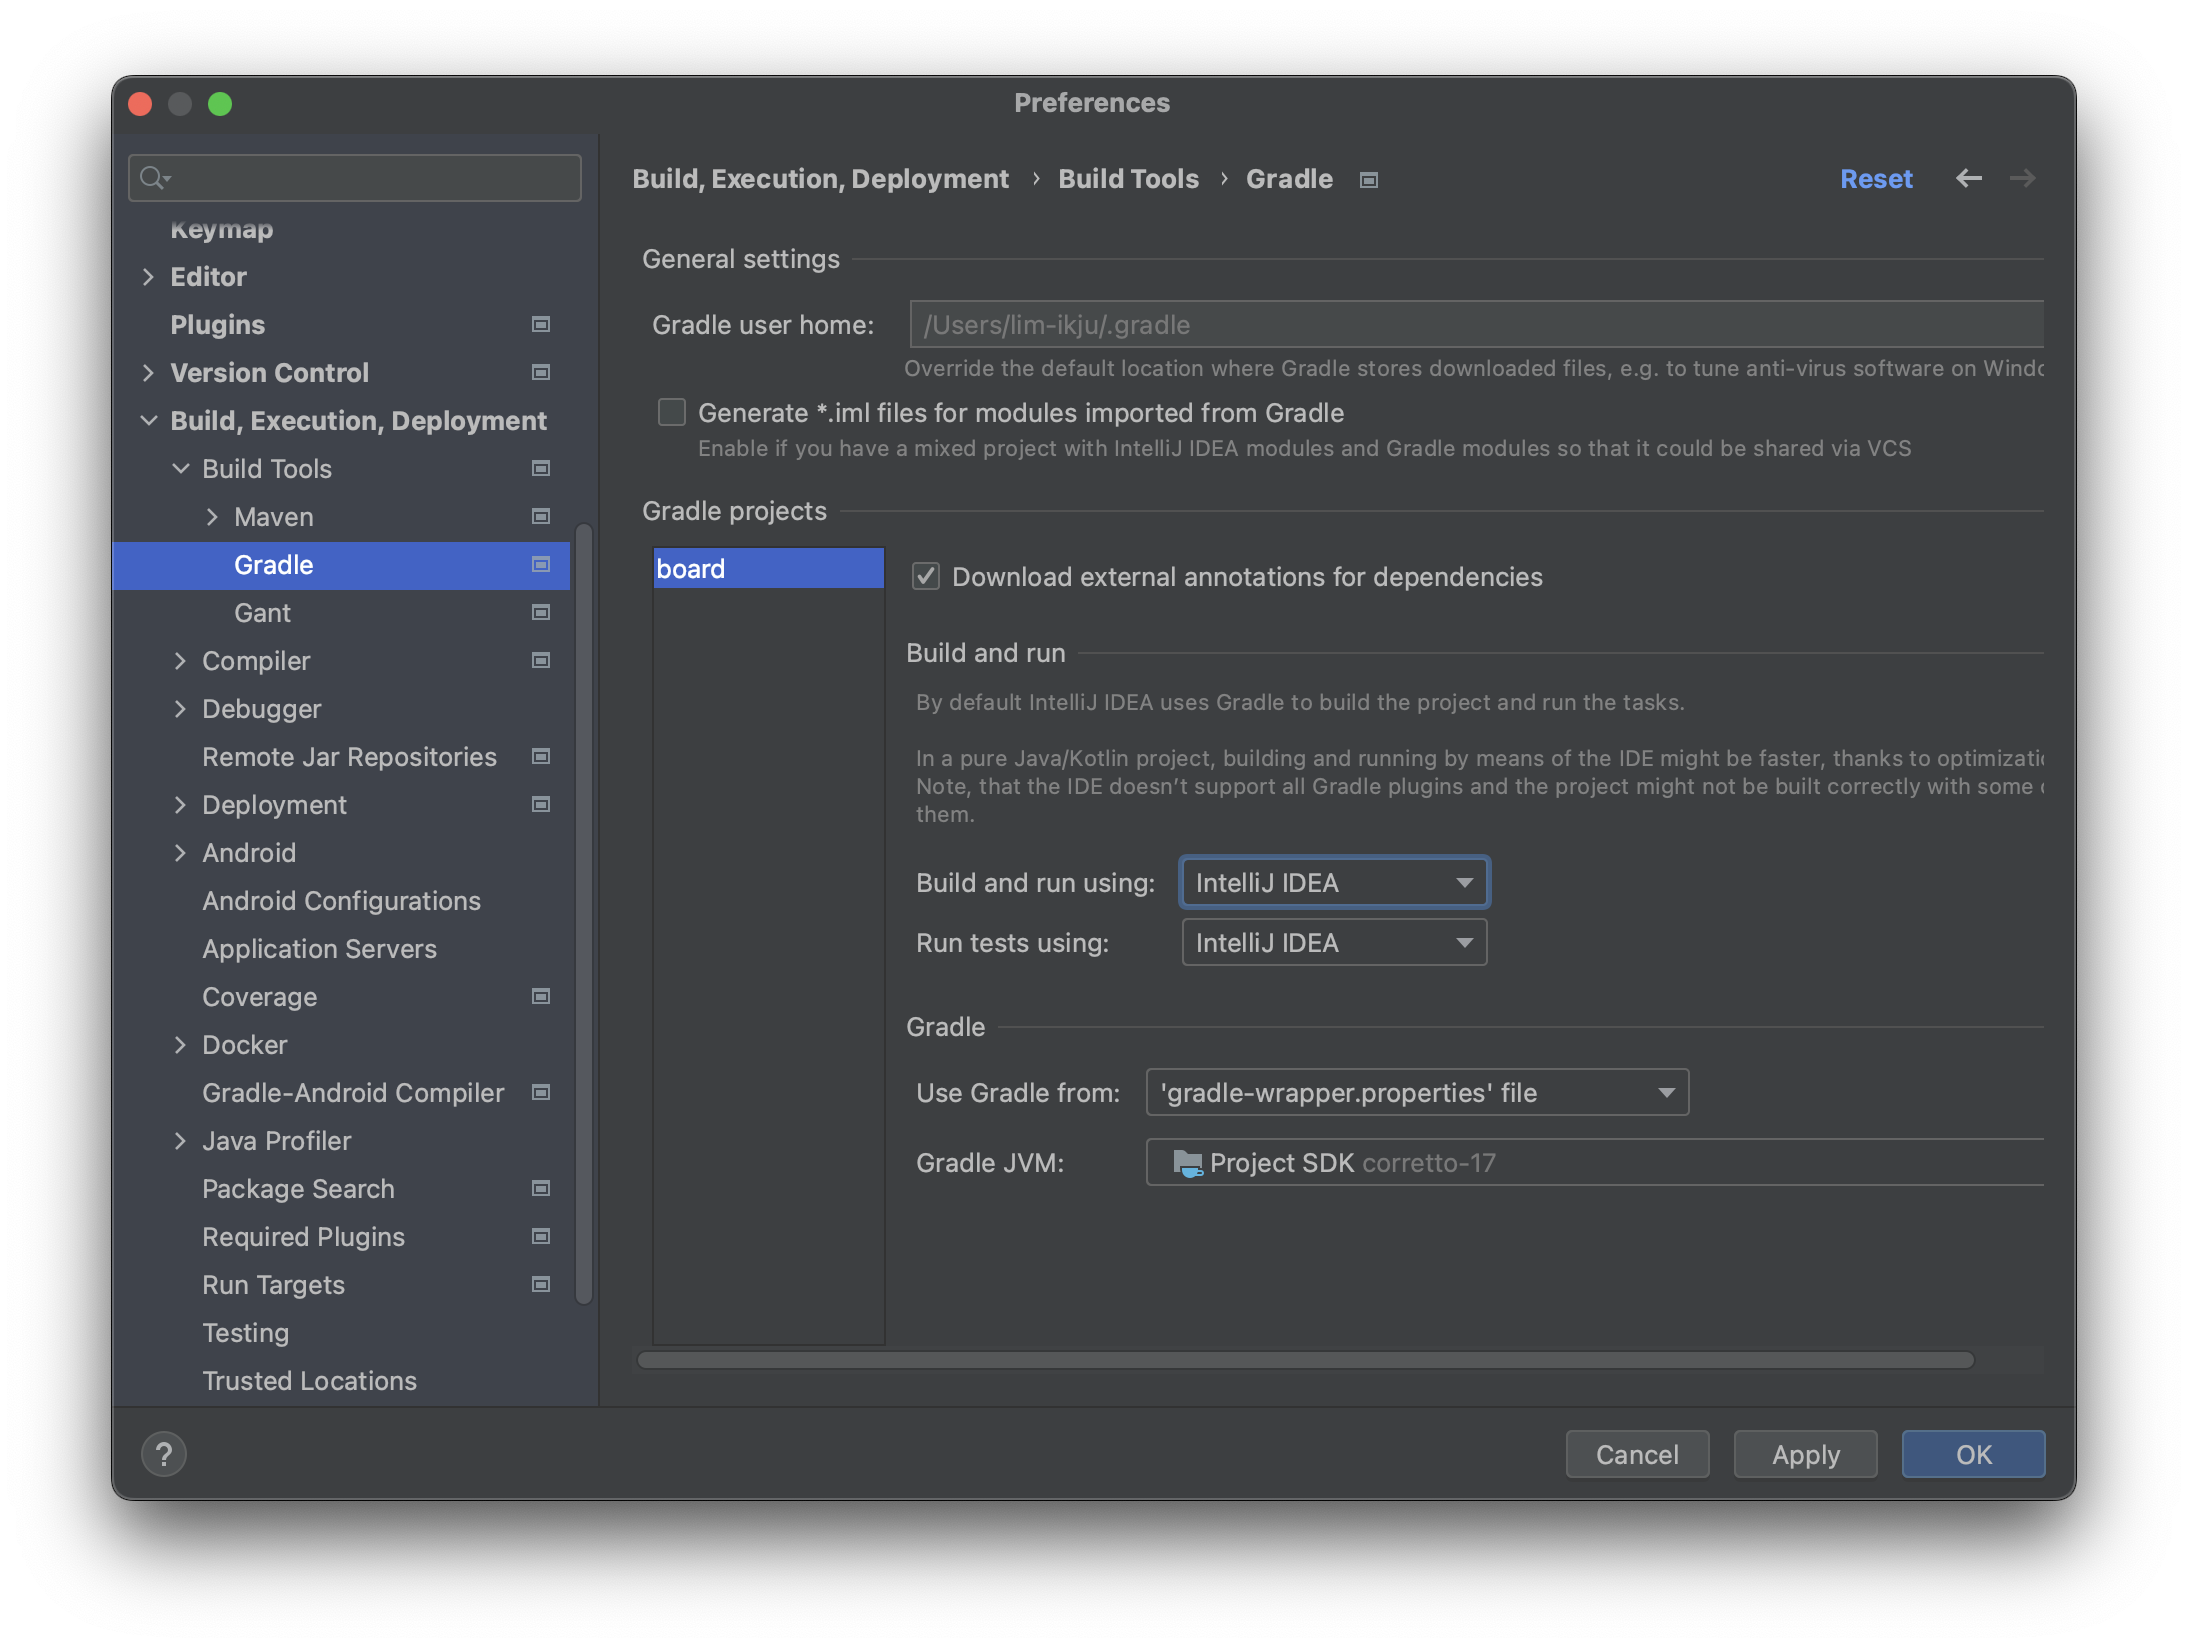Open the Run tests using dropdown
The width and height of the screenshot is (2188, 1648).
pos(1334,942)
